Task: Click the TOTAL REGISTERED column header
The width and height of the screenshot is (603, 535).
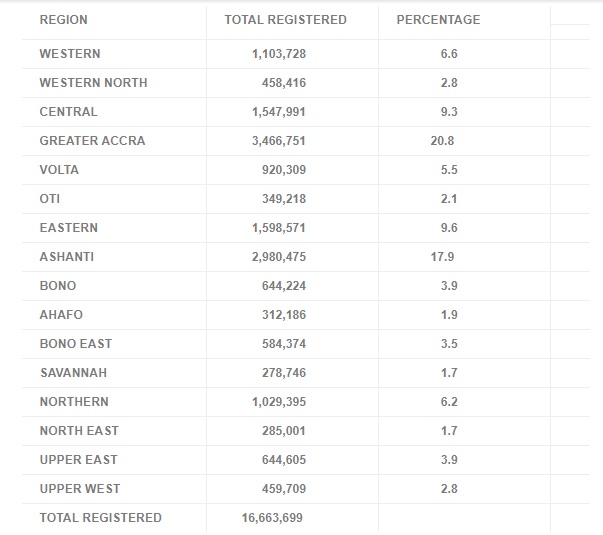Action: pos(286,20)
